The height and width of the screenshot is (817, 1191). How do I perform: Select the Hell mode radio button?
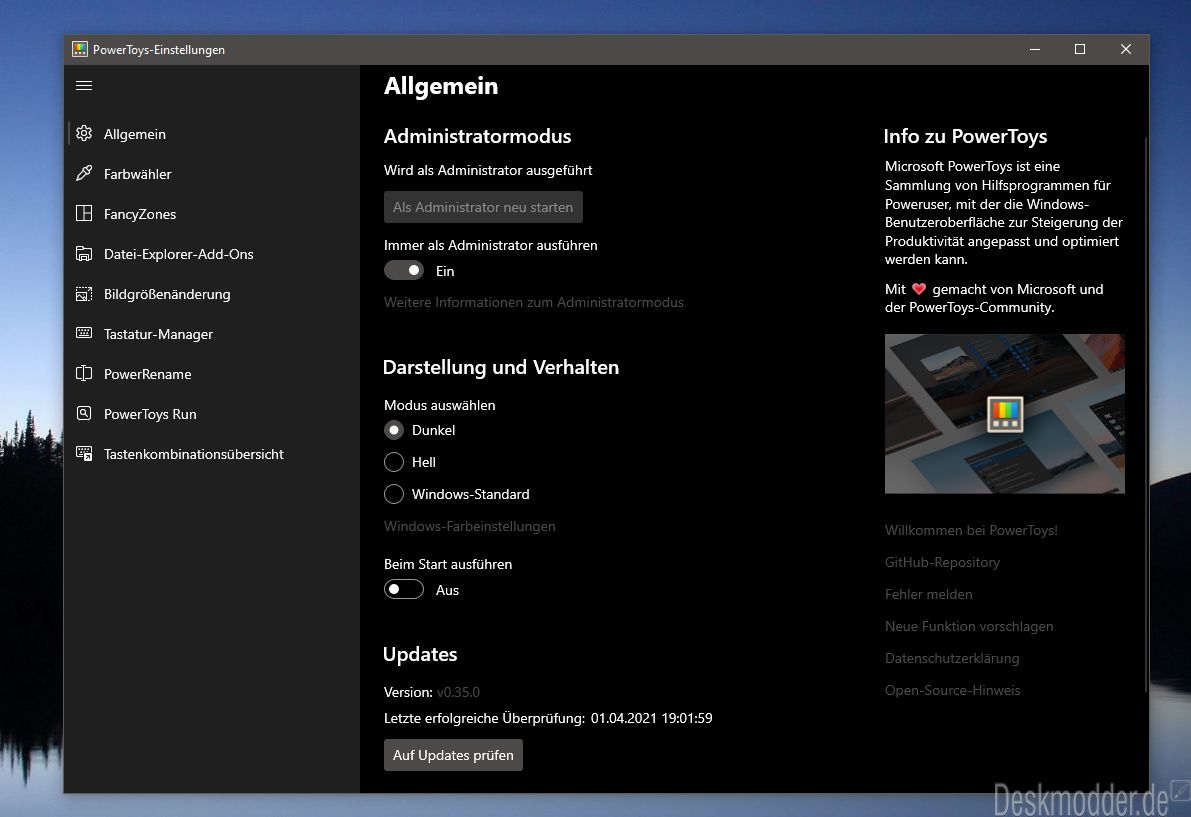click(x=393, y=462)
